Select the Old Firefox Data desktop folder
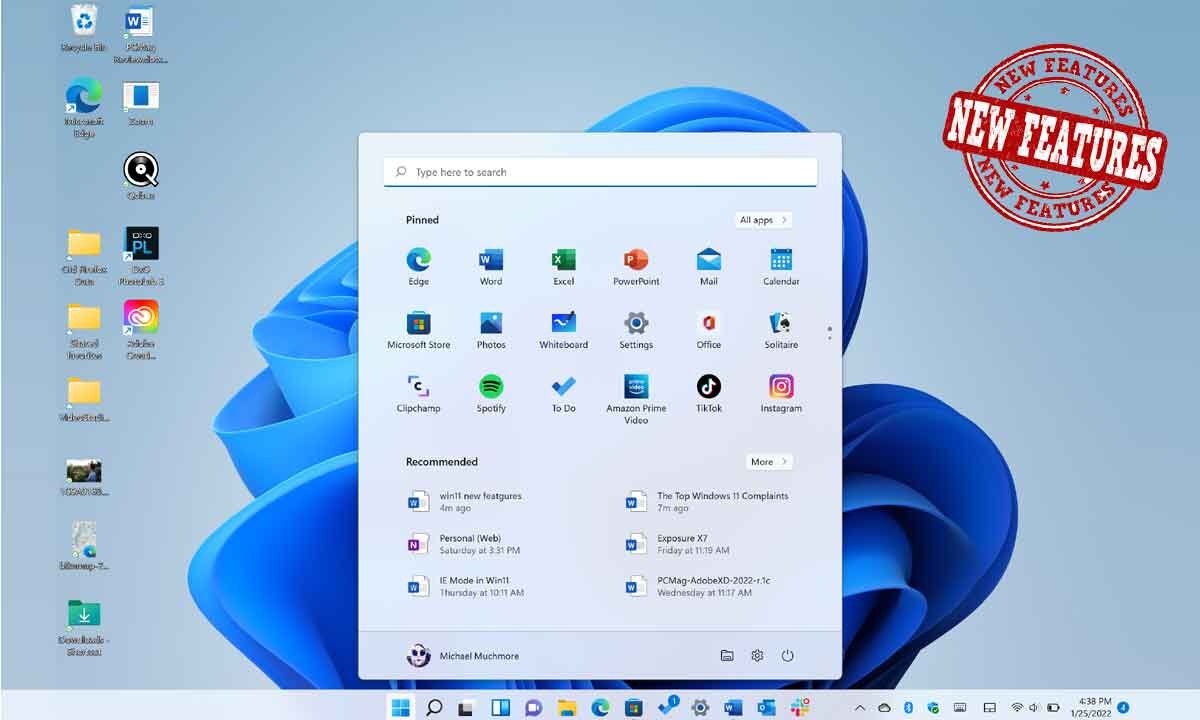Viewport: 1200px width, 720px height. tap(84, 257)
